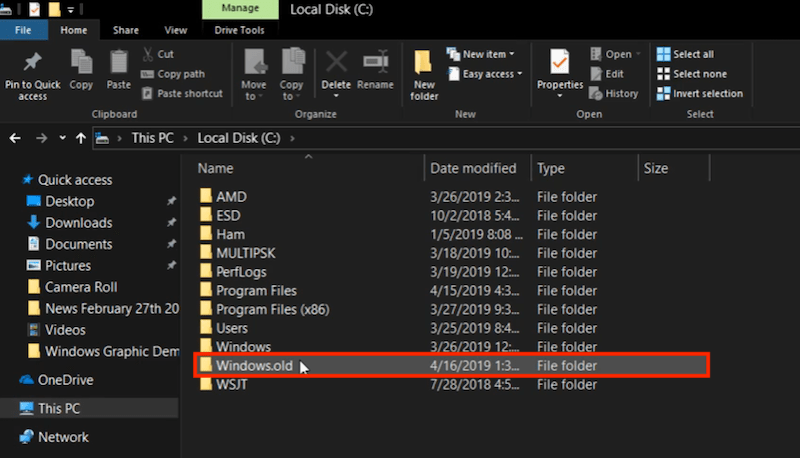Viewport: 800px width, 458px height.
Task: Click Select all in ribbon
Action: (685, 54)
